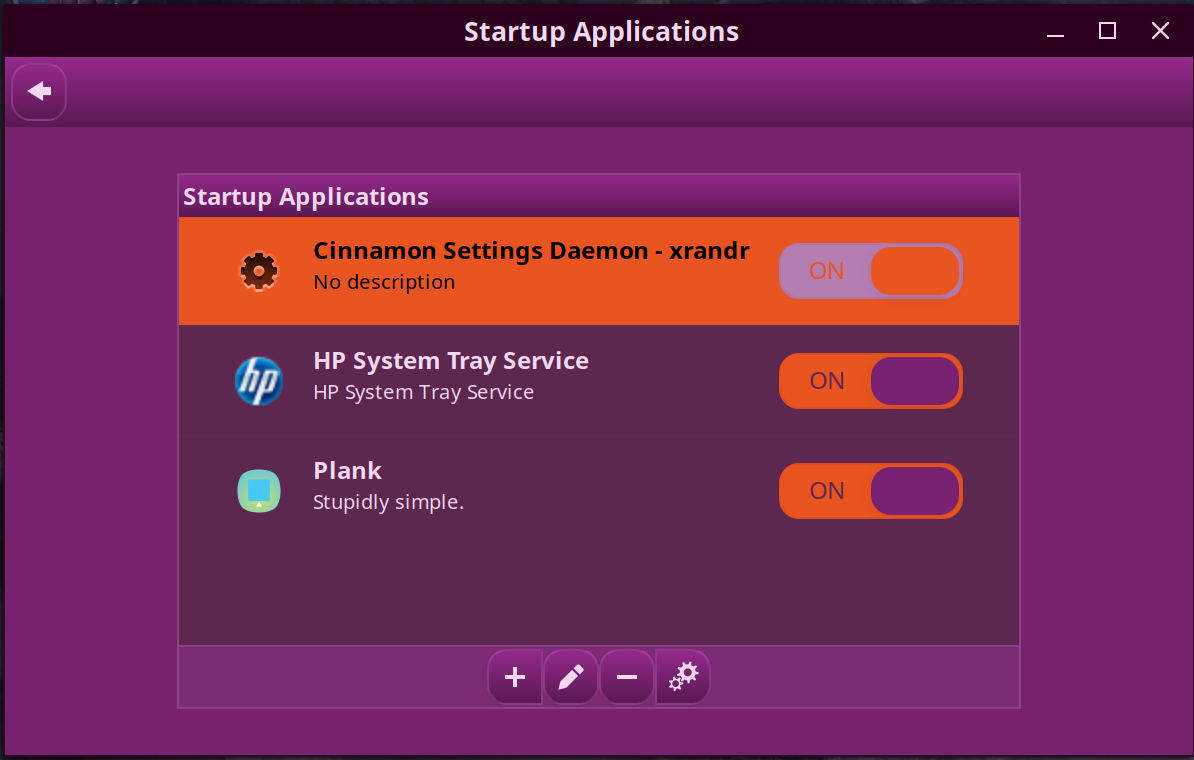Click the Plank application icon
Viewport: 1194px width, 760px height.
[258, 491]
